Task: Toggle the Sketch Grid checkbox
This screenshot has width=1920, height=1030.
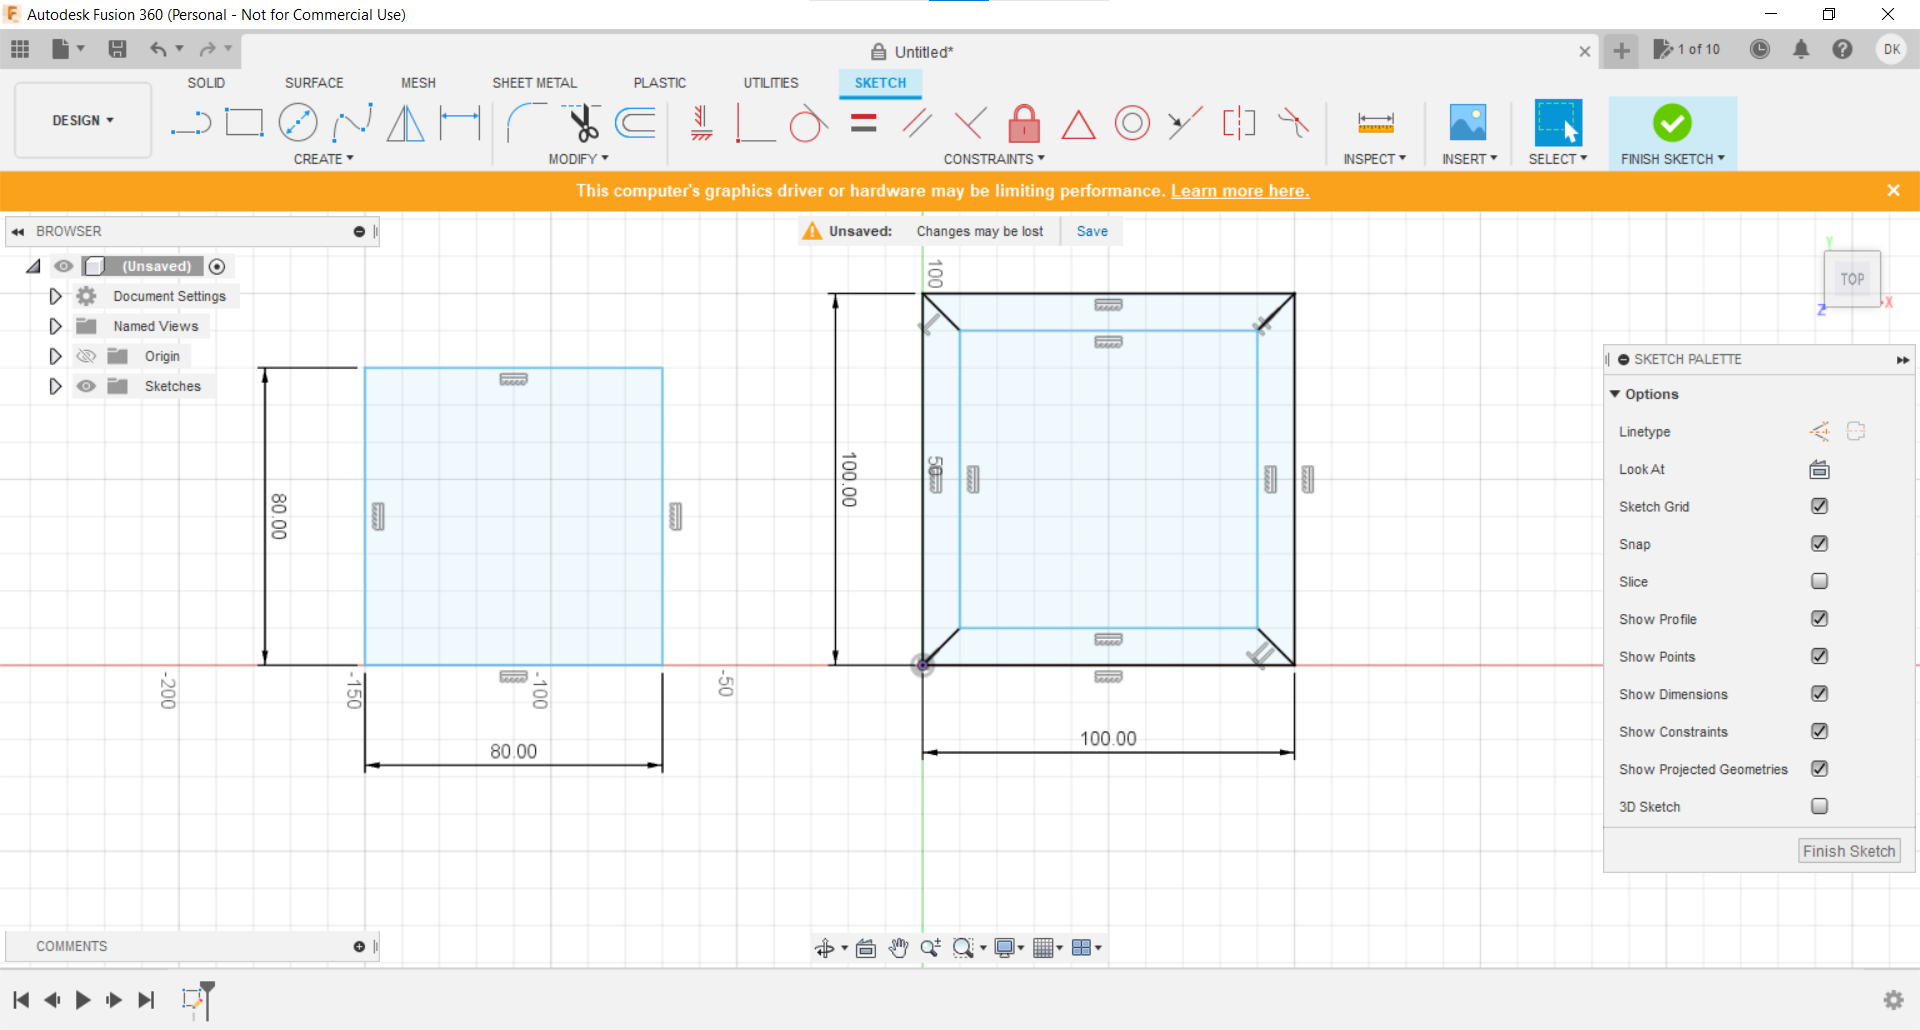Action: pyautogui.click(x=1819, y=506)
